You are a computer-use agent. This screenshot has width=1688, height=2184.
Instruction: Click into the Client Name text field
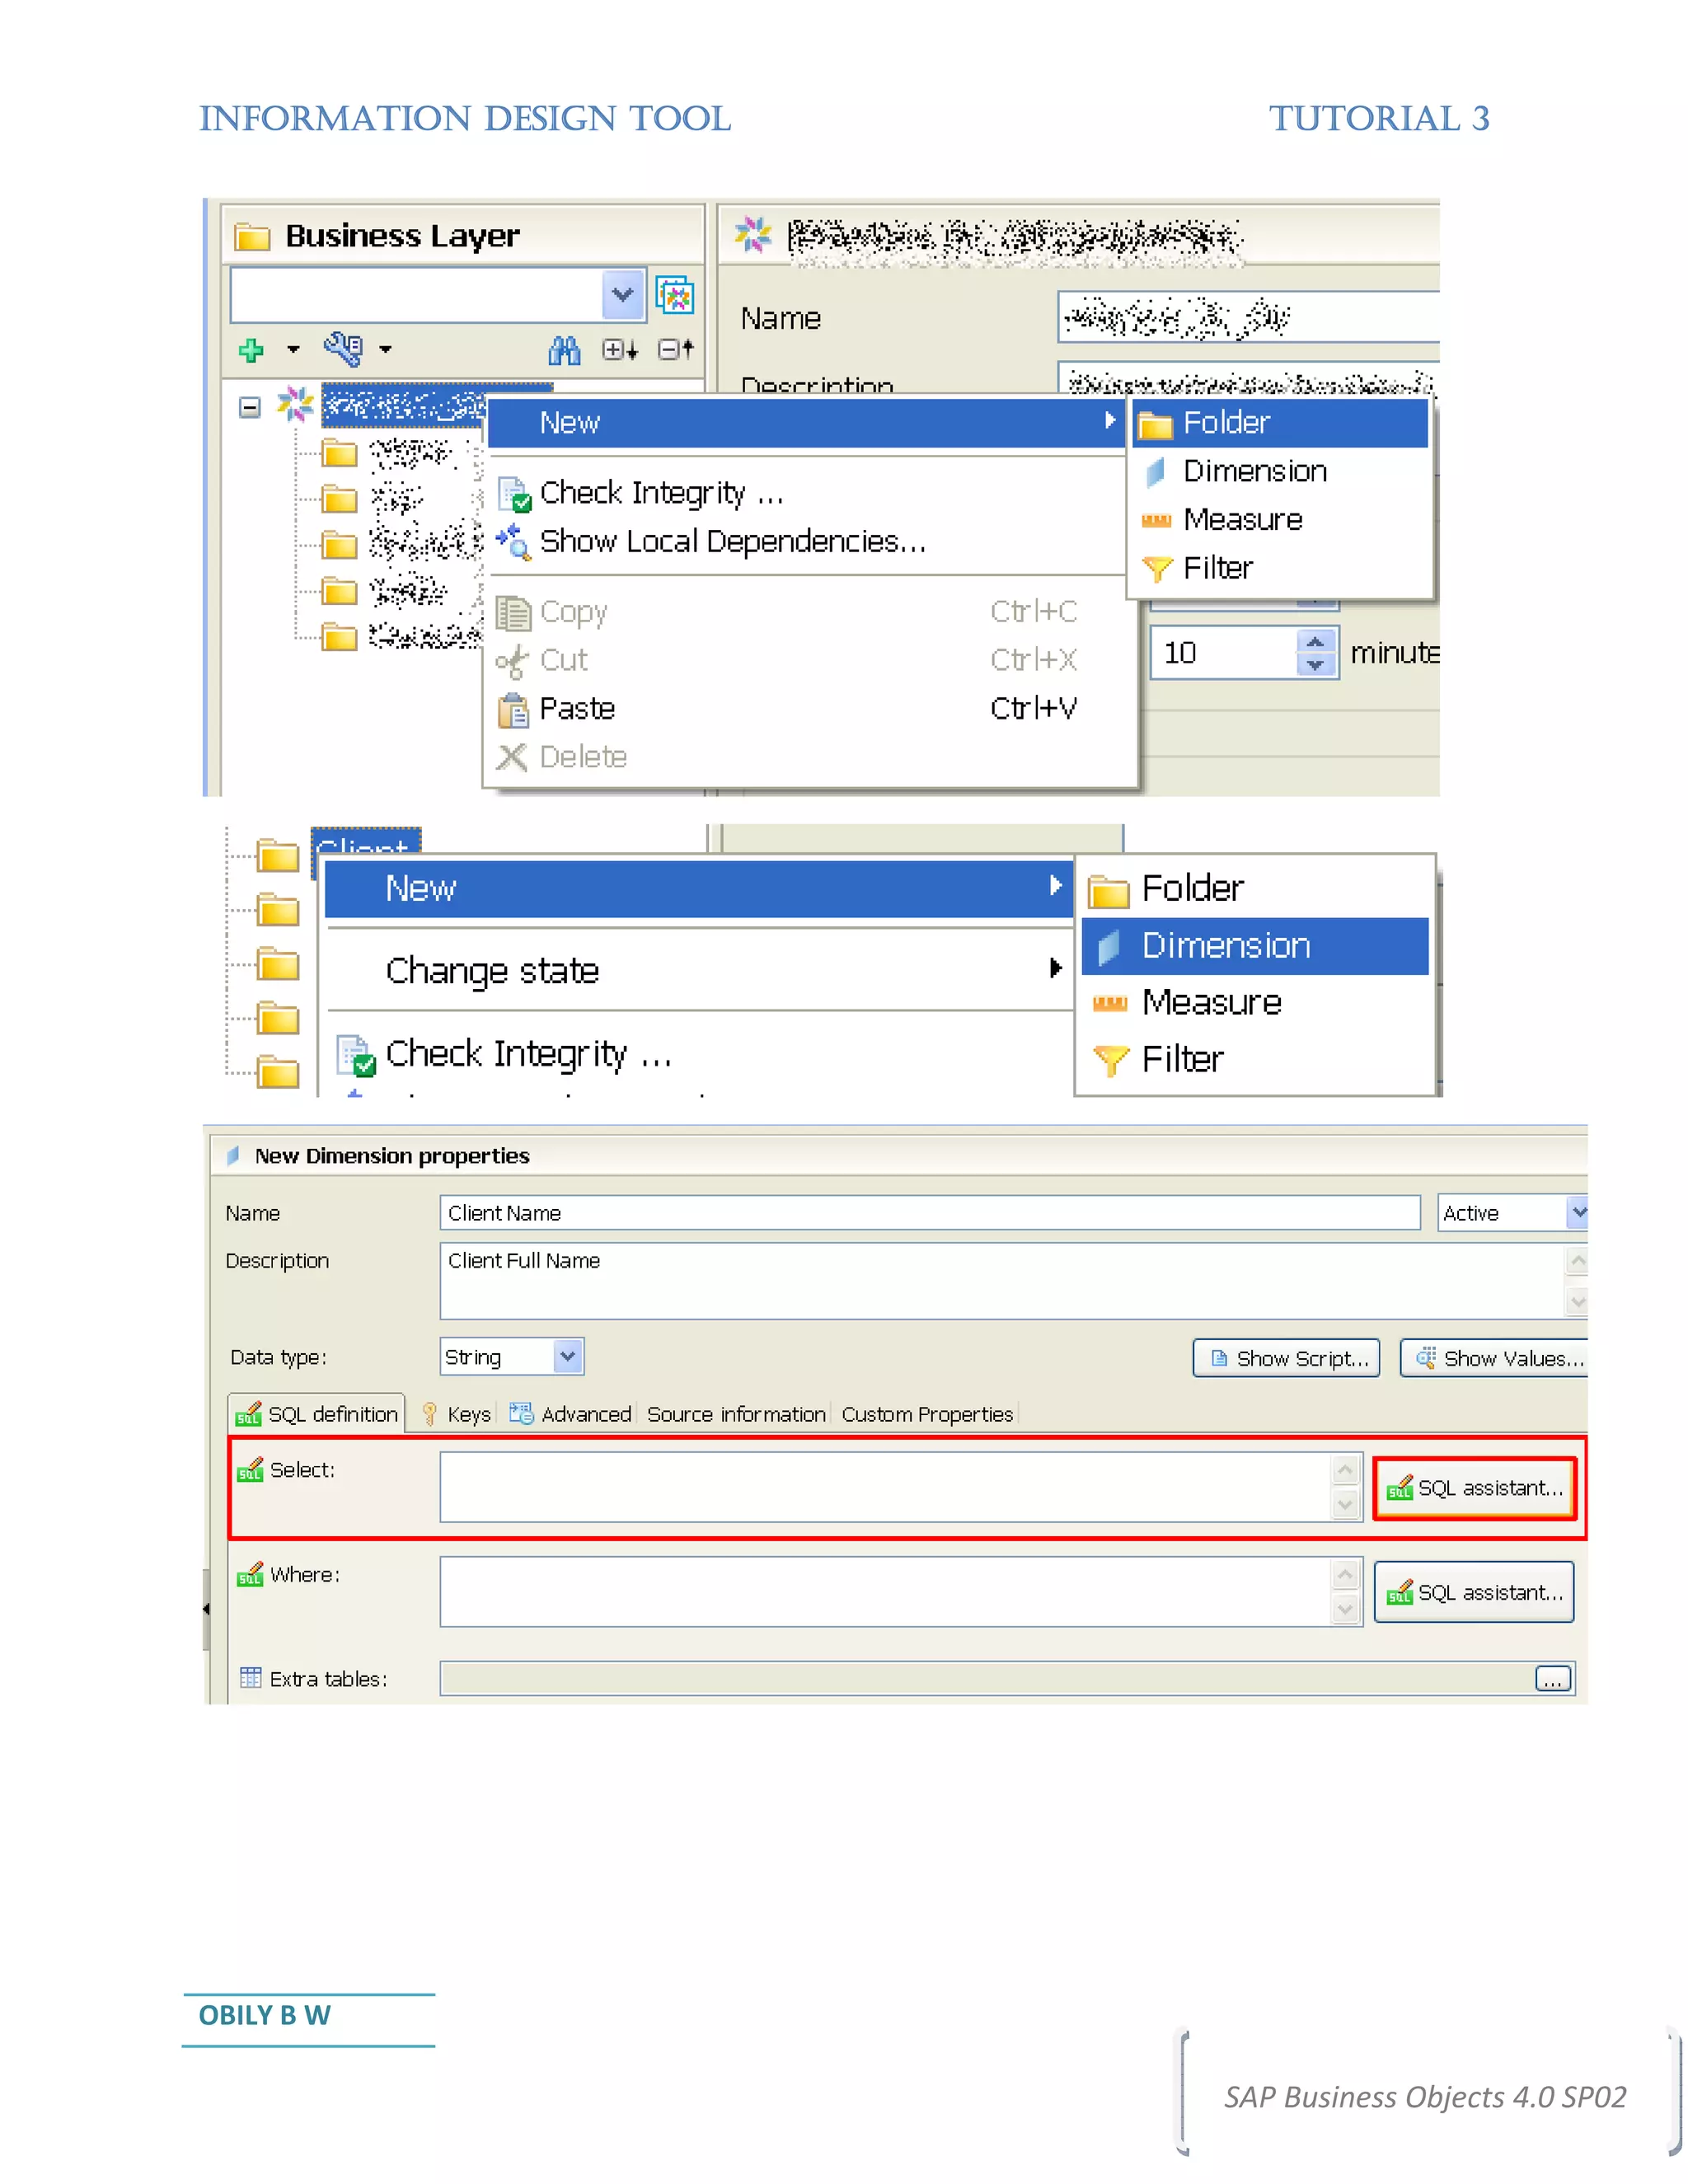[928, 1213]
